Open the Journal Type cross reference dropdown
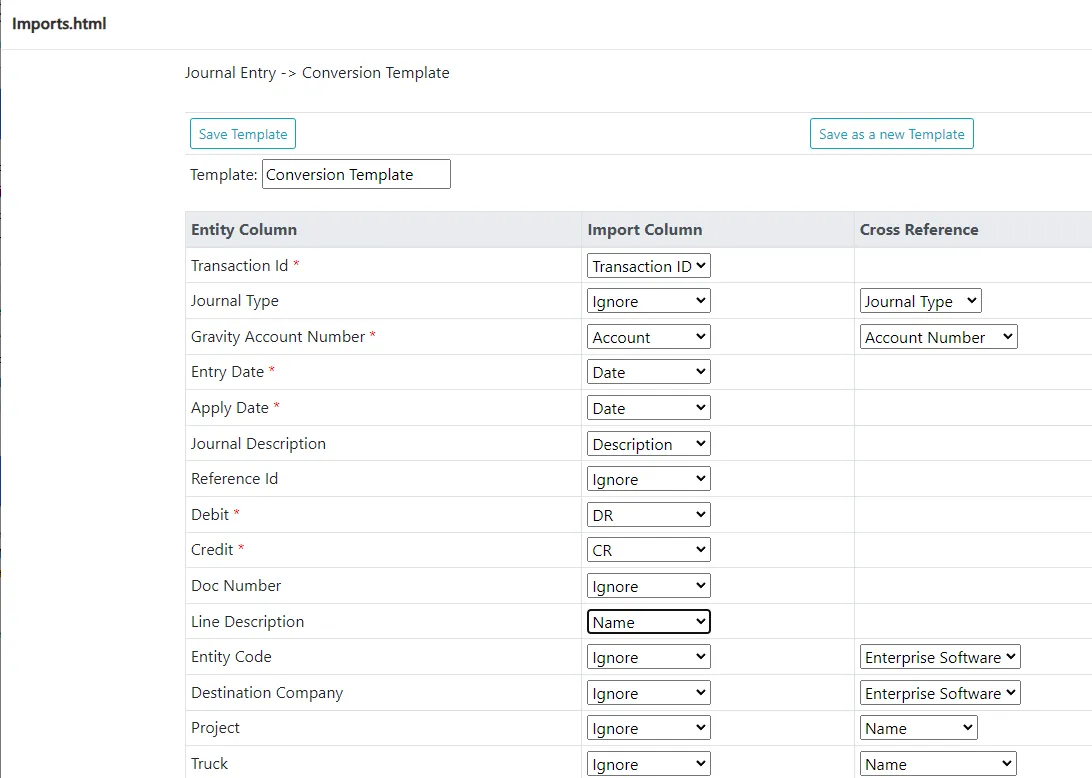 coord(921,301)
